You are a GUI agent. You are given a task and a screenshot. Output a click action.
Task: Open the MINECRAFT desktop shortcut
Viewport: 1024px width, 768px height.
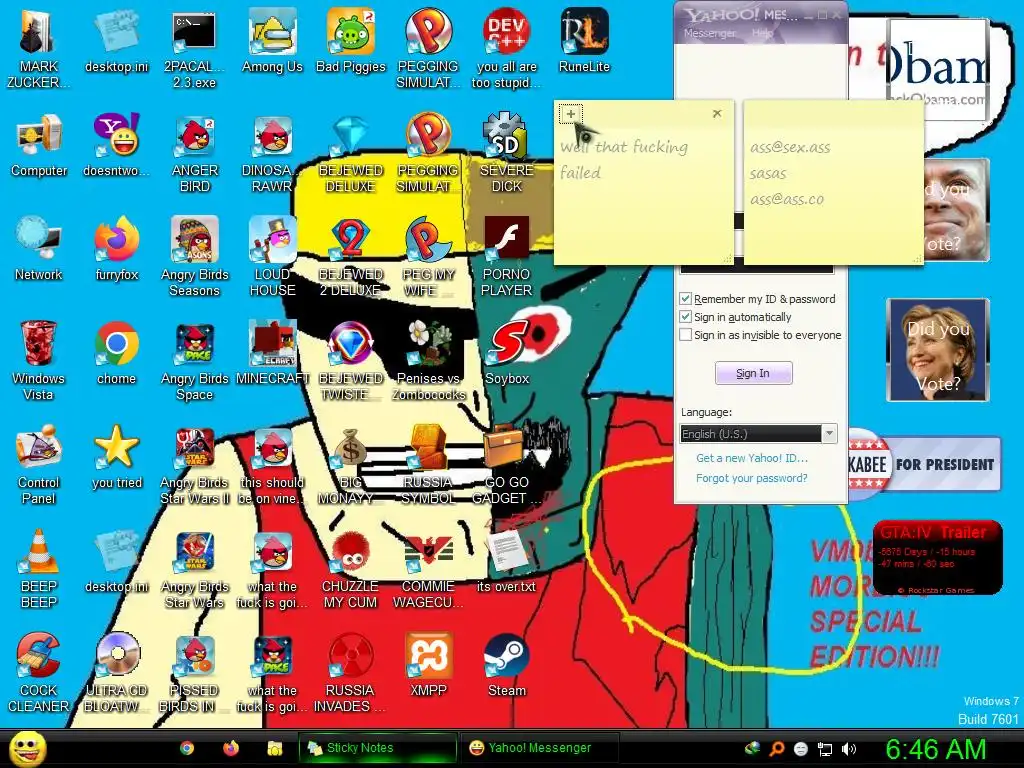(x=272, y=353)
